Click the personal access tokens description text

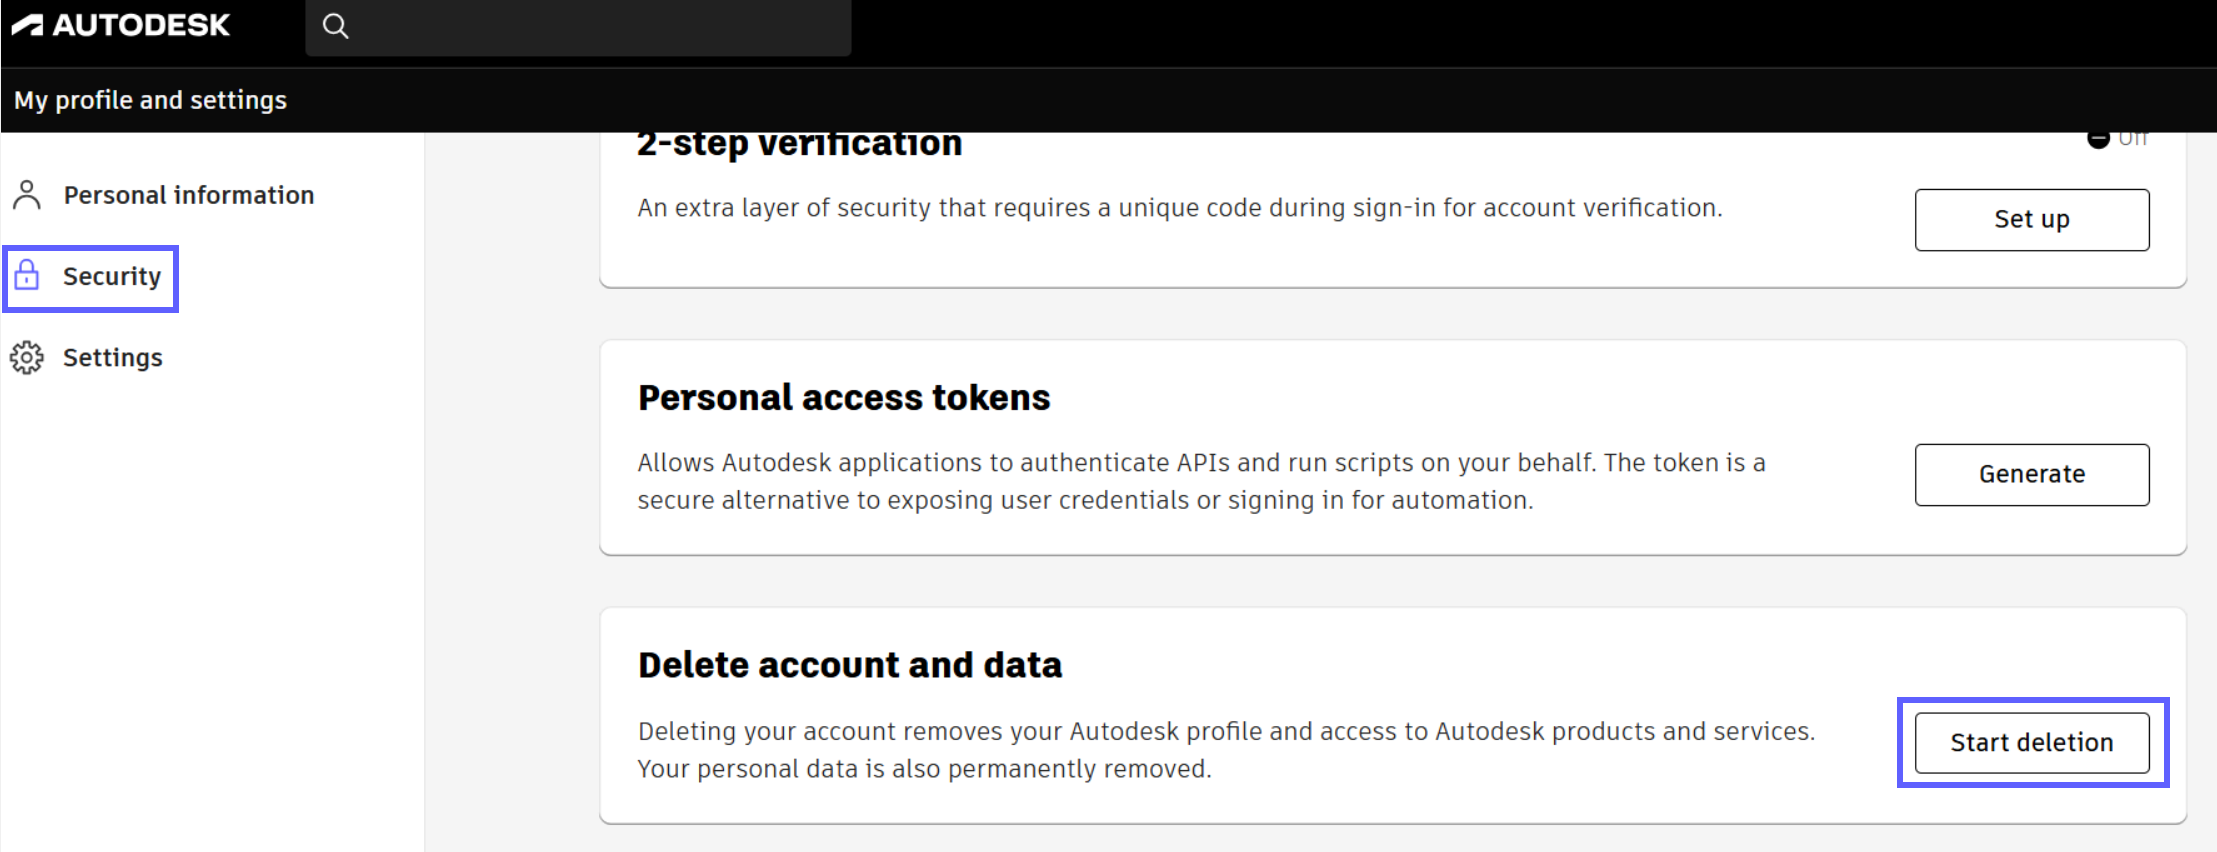coord(1100,481)
